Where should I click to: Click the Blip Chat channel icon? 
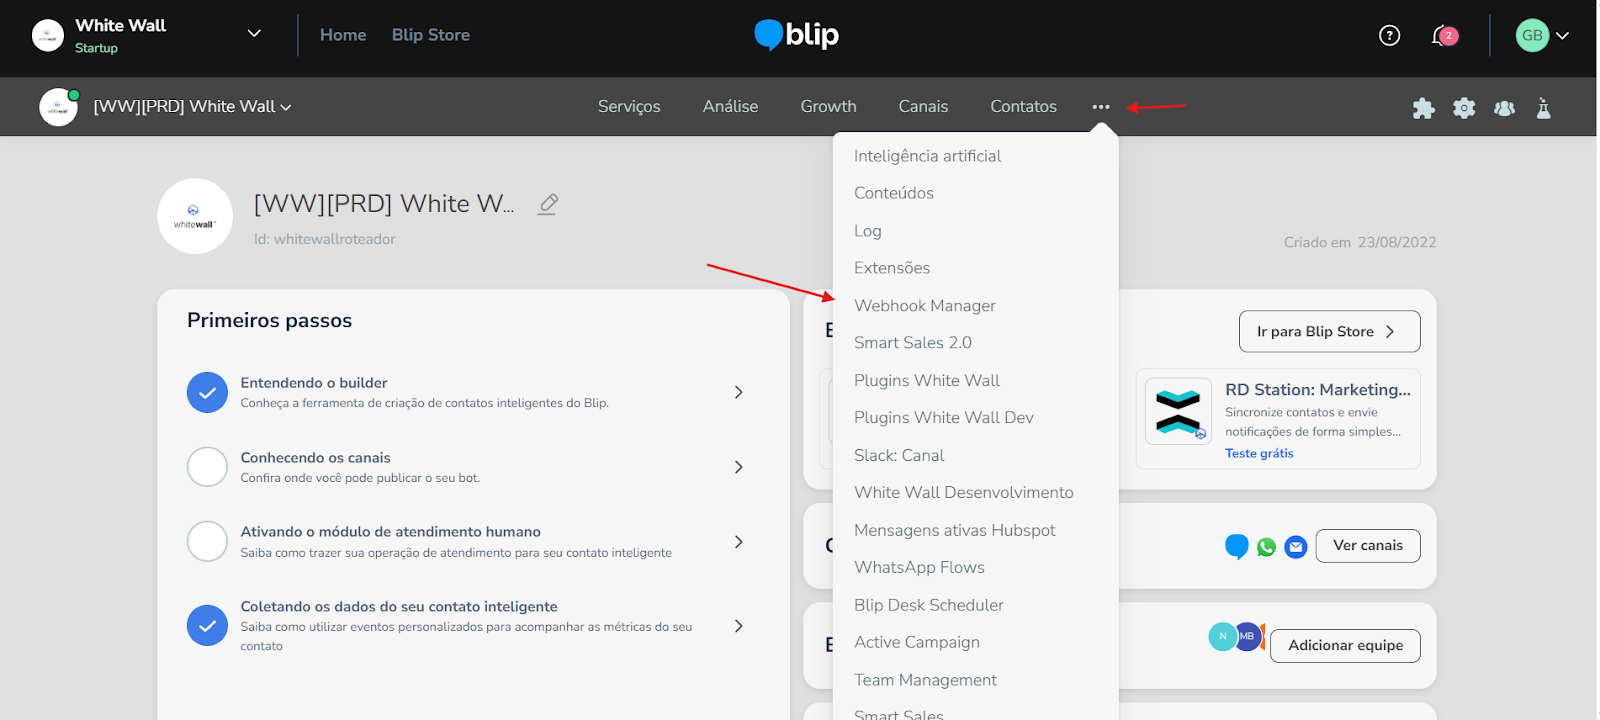(1237, 546)
